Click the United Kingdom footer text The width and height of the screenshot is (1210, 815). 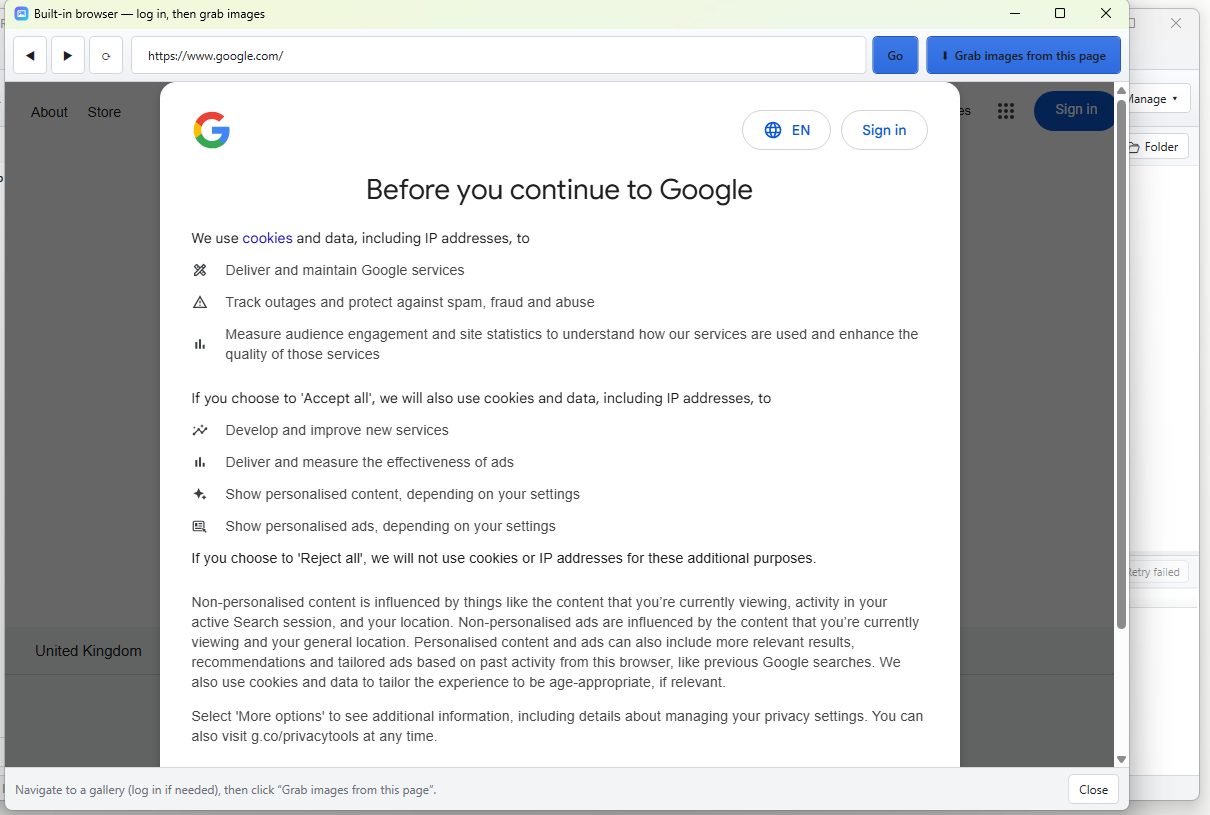coord(88,651)
